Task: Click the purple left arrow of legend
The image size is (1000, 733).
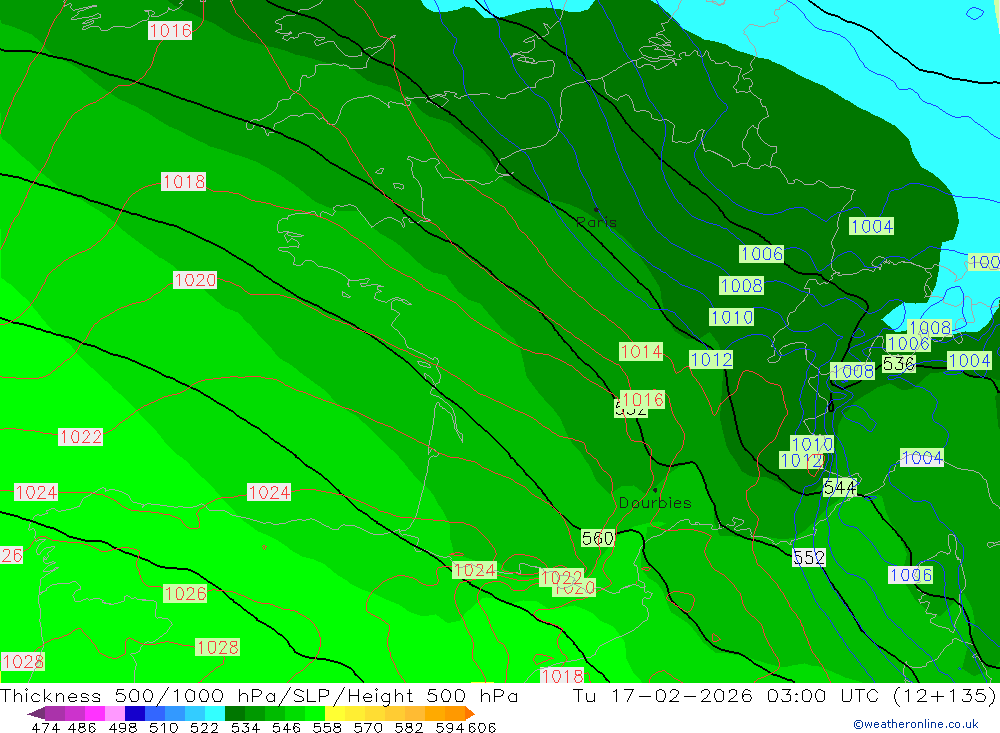Action: click(x=36, y=713)
